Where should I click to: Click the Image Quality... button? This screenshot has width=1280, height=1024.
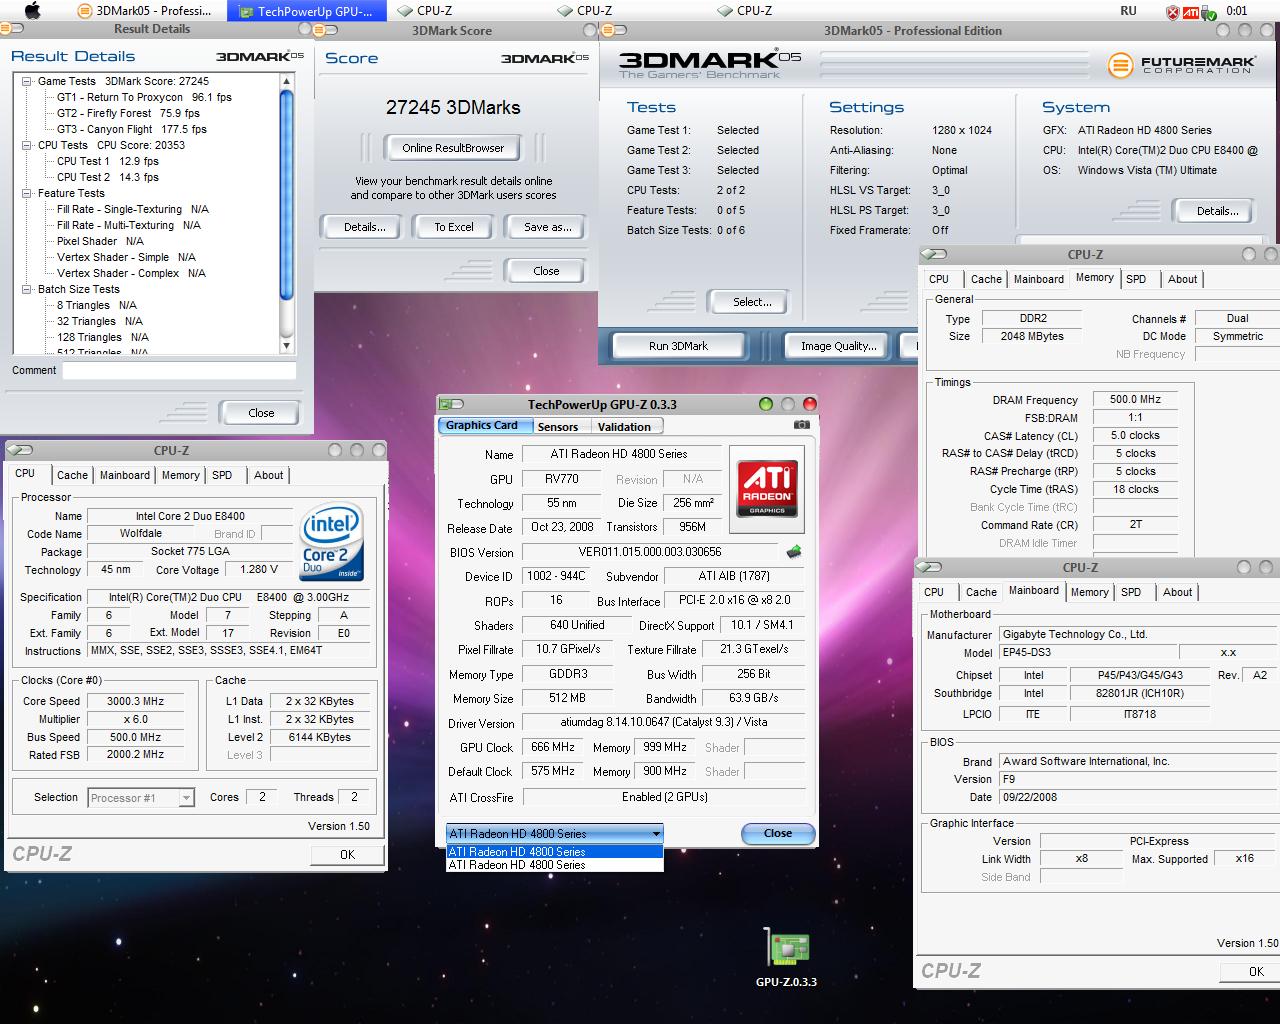pos(838,346)
